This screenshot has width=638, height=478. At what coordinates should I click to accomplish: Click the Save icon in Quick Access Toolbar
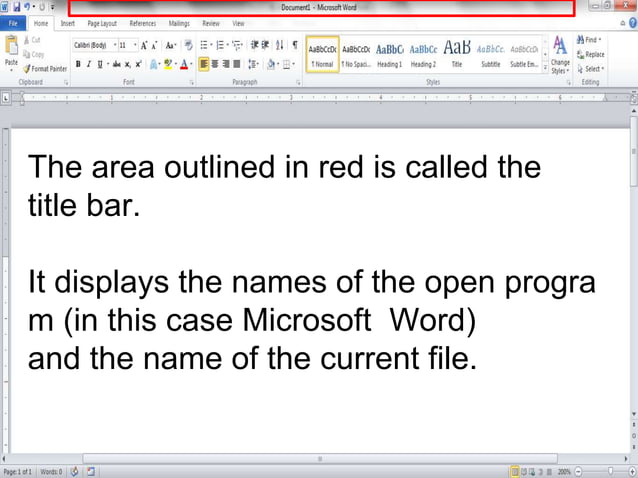click(16, 7)
